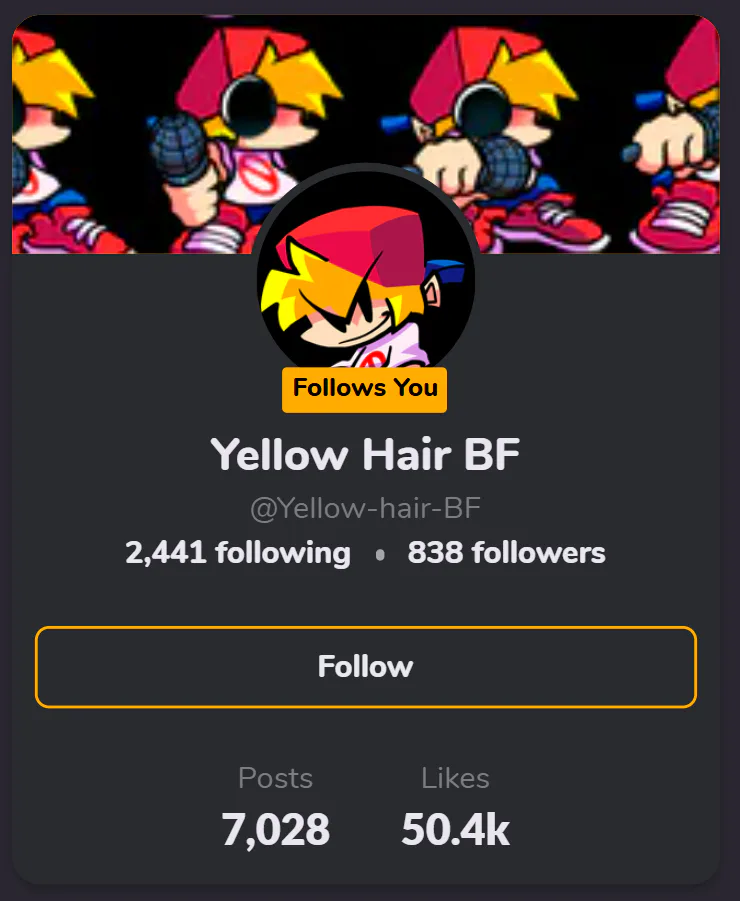740x901 pixels.
Task: Click the @Yellow-hair-BF username handle
Action: tap(365, 508)
